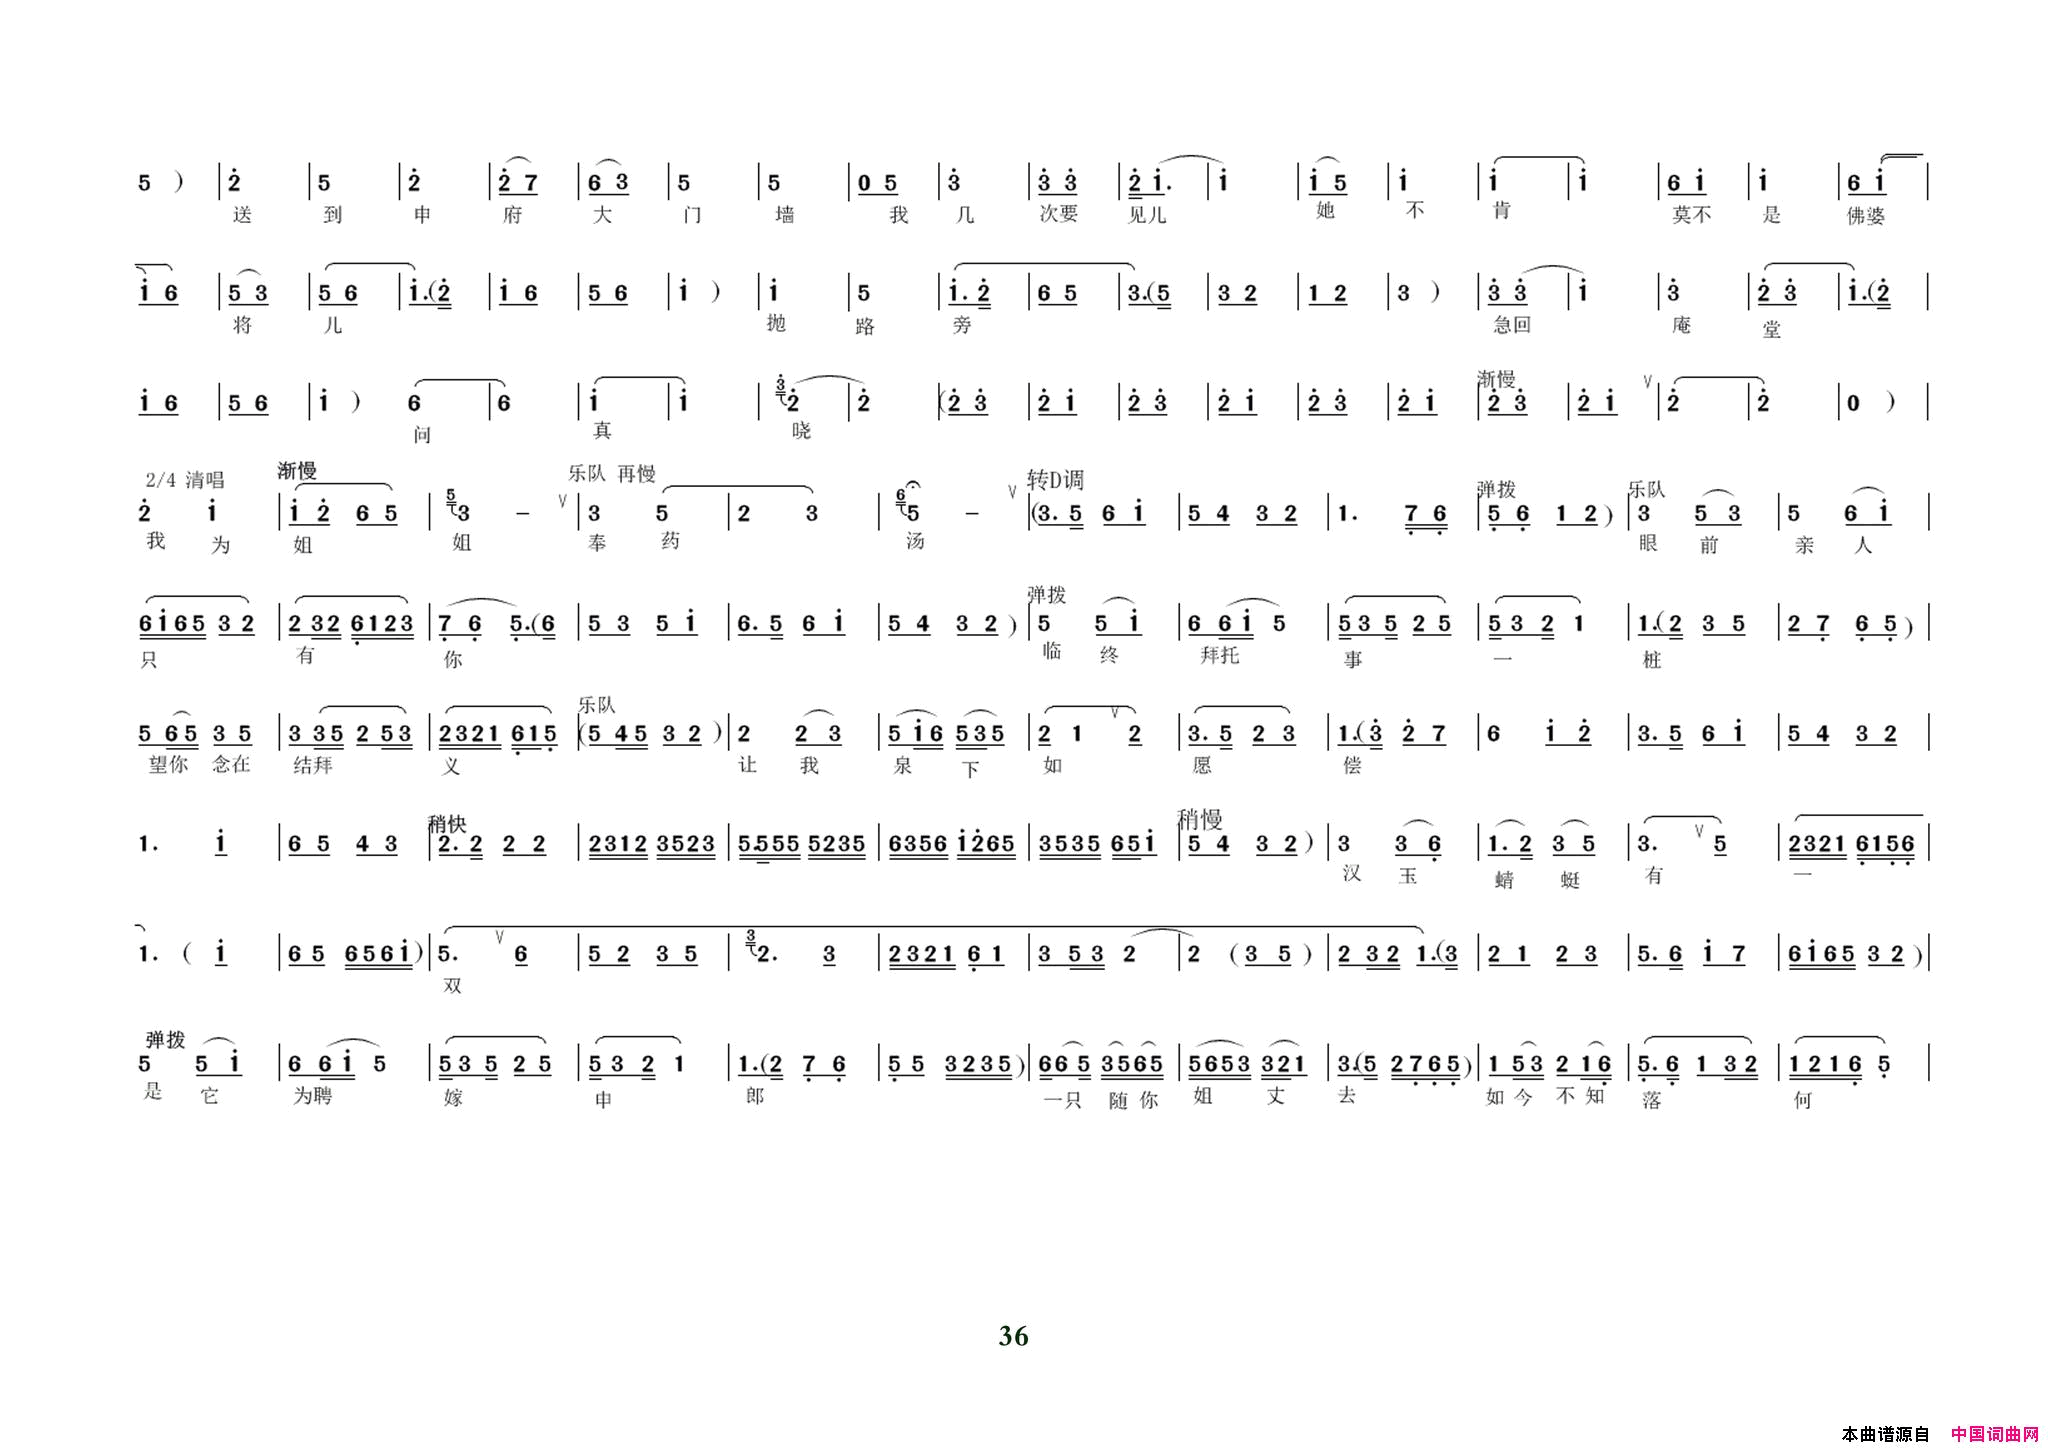Click the 稍快 tempo marking
Image resolution: width=2048 pixels, height=1448 pixels.
[447, 824]
